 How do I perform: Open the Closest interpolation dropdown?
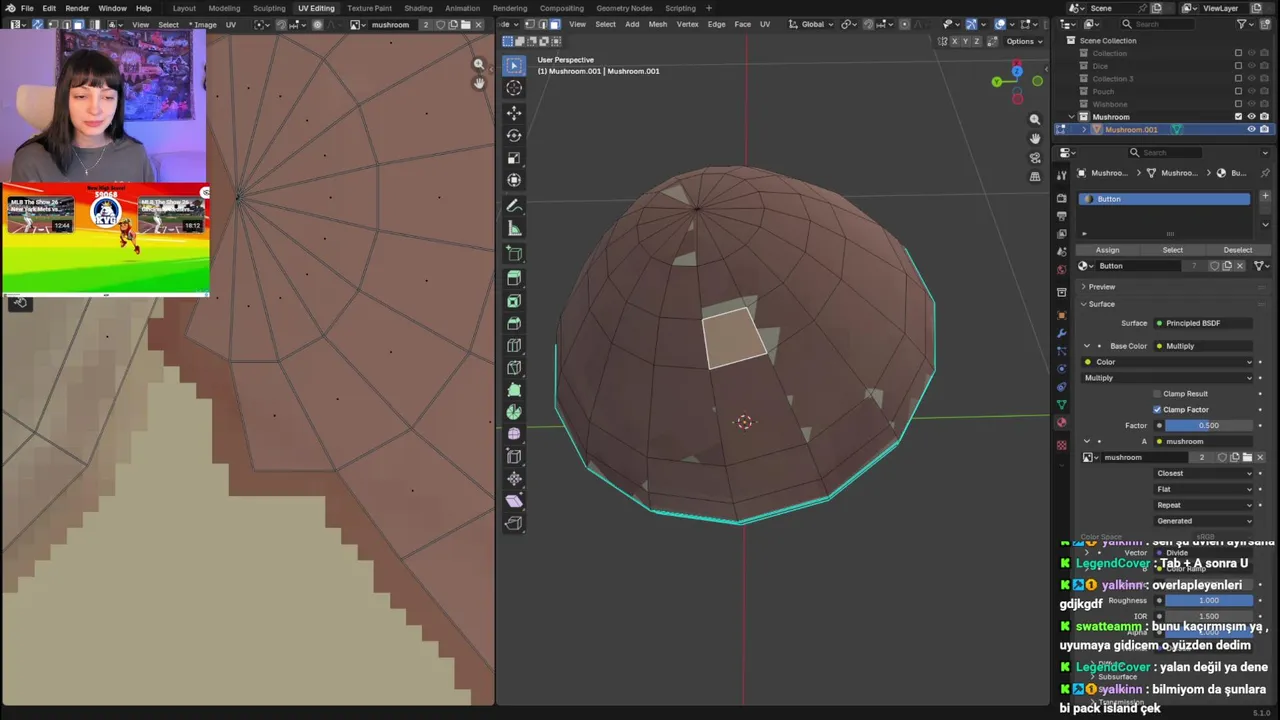[1203, 473]
